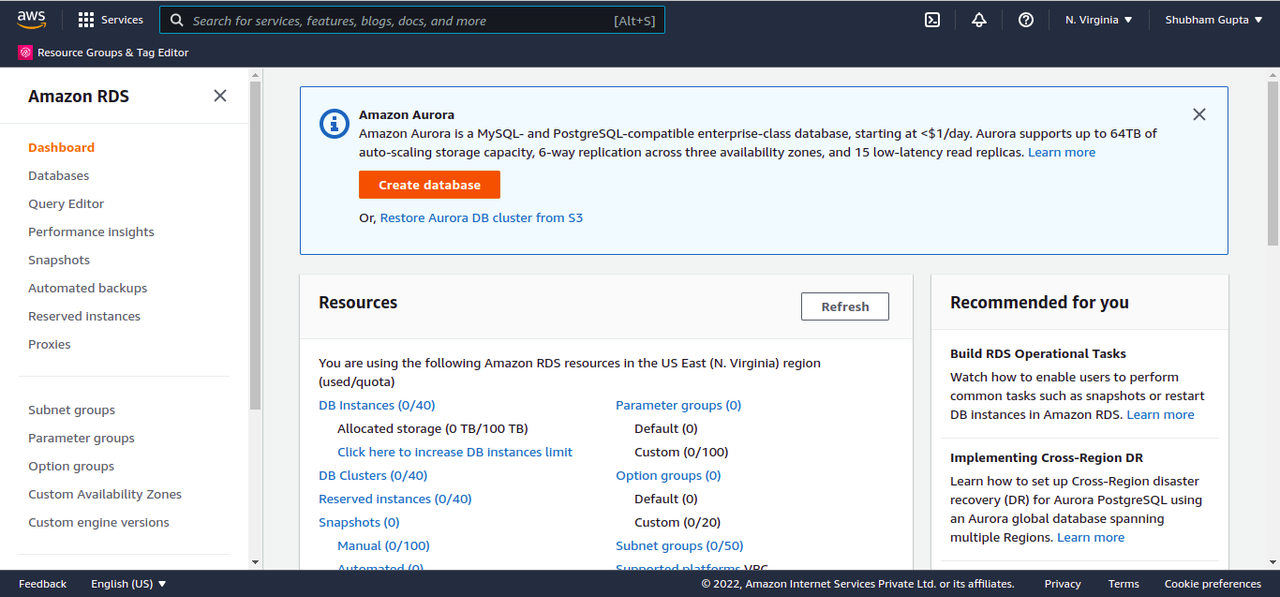Click the Feedback footer link
Viewport: 1280px width, 597px height.
point(42,584)
